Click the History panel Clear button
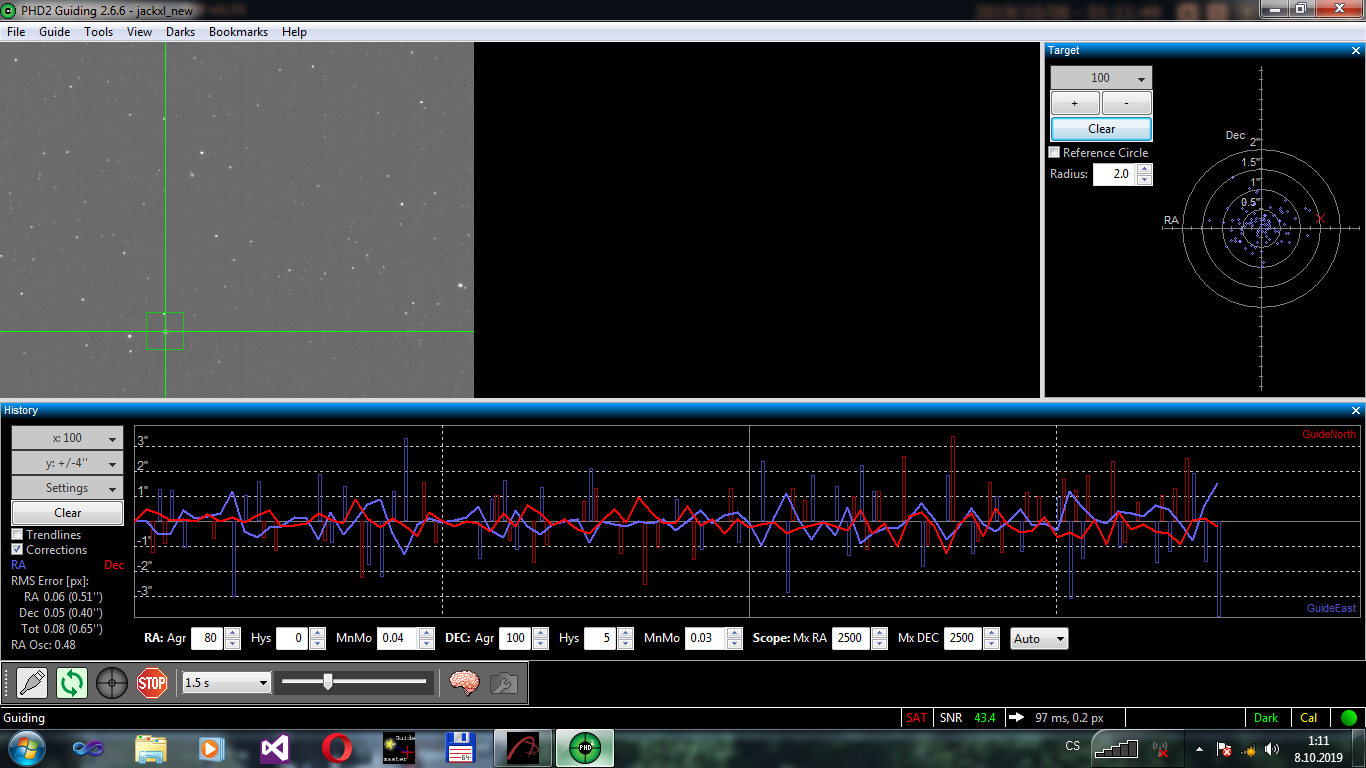The width and height of the screenshot is (1366, 768). pos(67,513)
